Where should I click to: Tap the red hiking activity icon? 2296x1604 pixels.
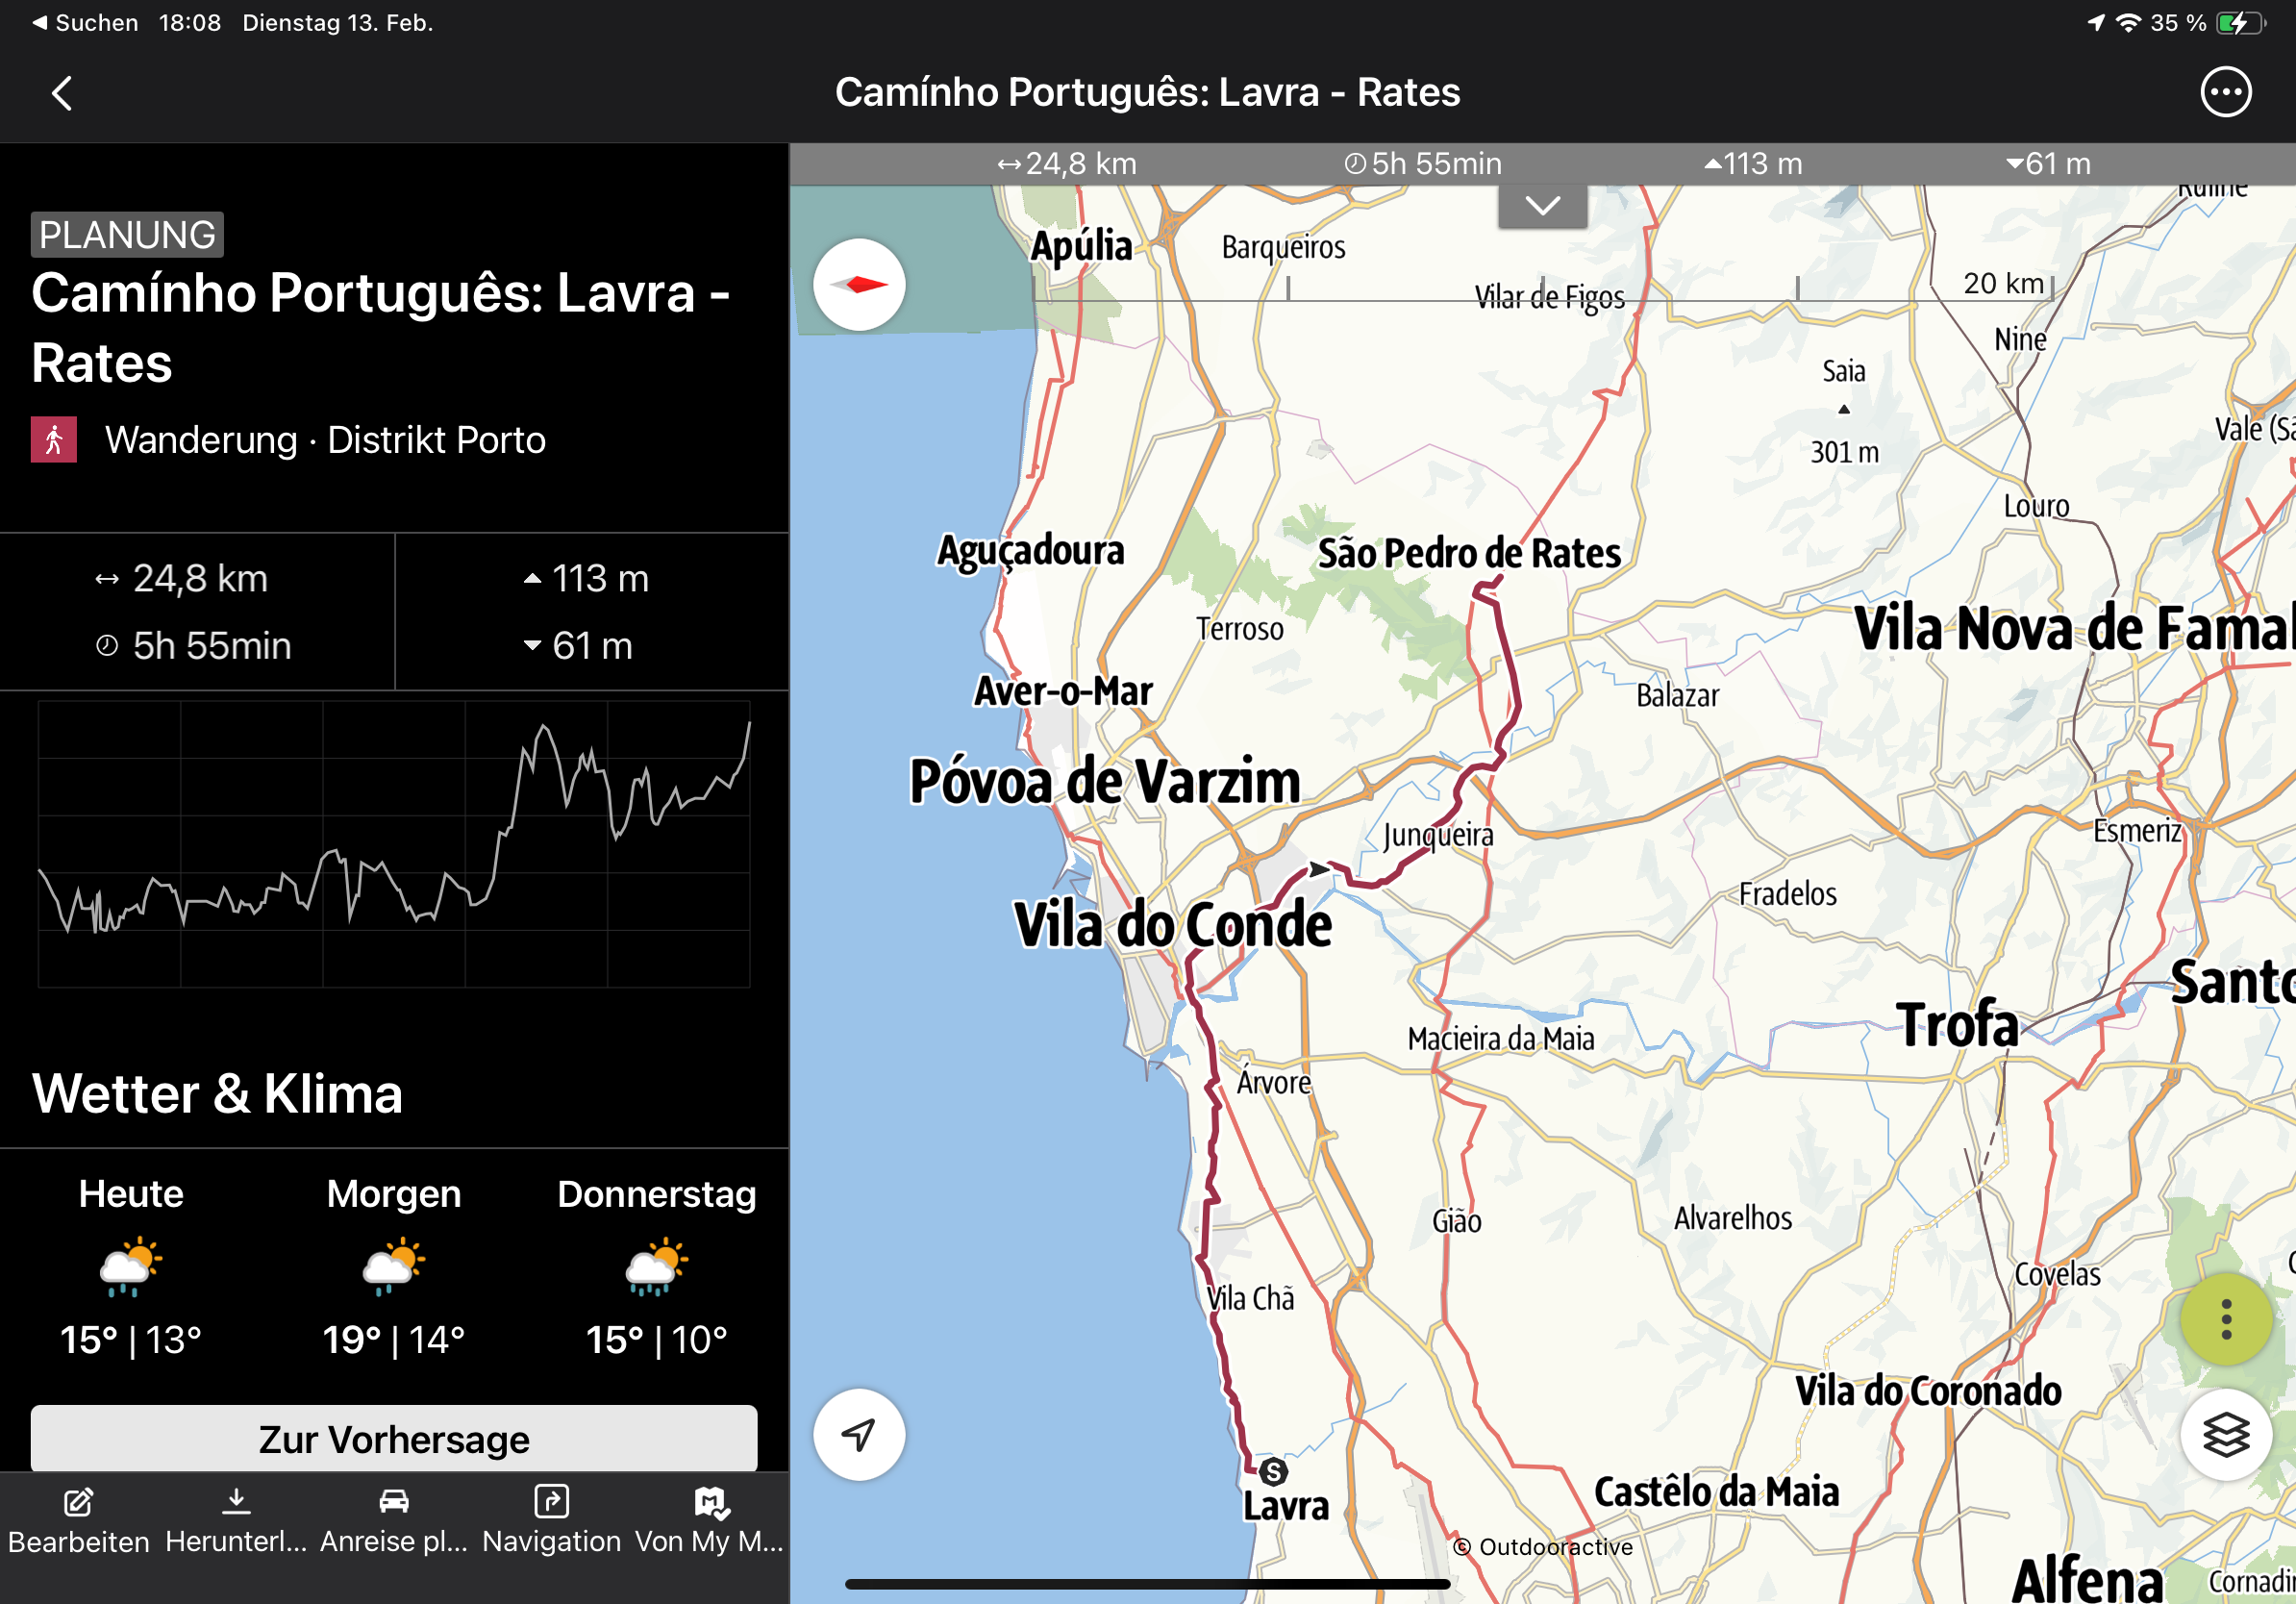(54, 440)
